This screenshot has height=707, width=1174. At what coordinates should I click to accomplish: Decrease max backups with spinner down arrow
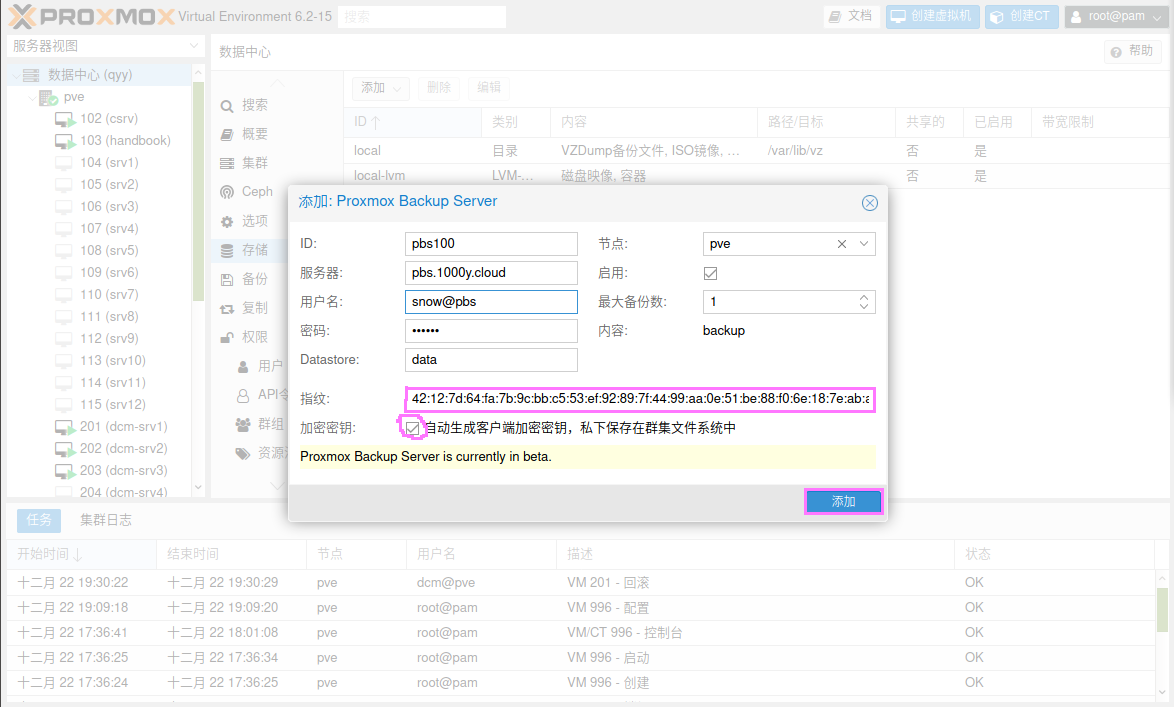point(864,307)
